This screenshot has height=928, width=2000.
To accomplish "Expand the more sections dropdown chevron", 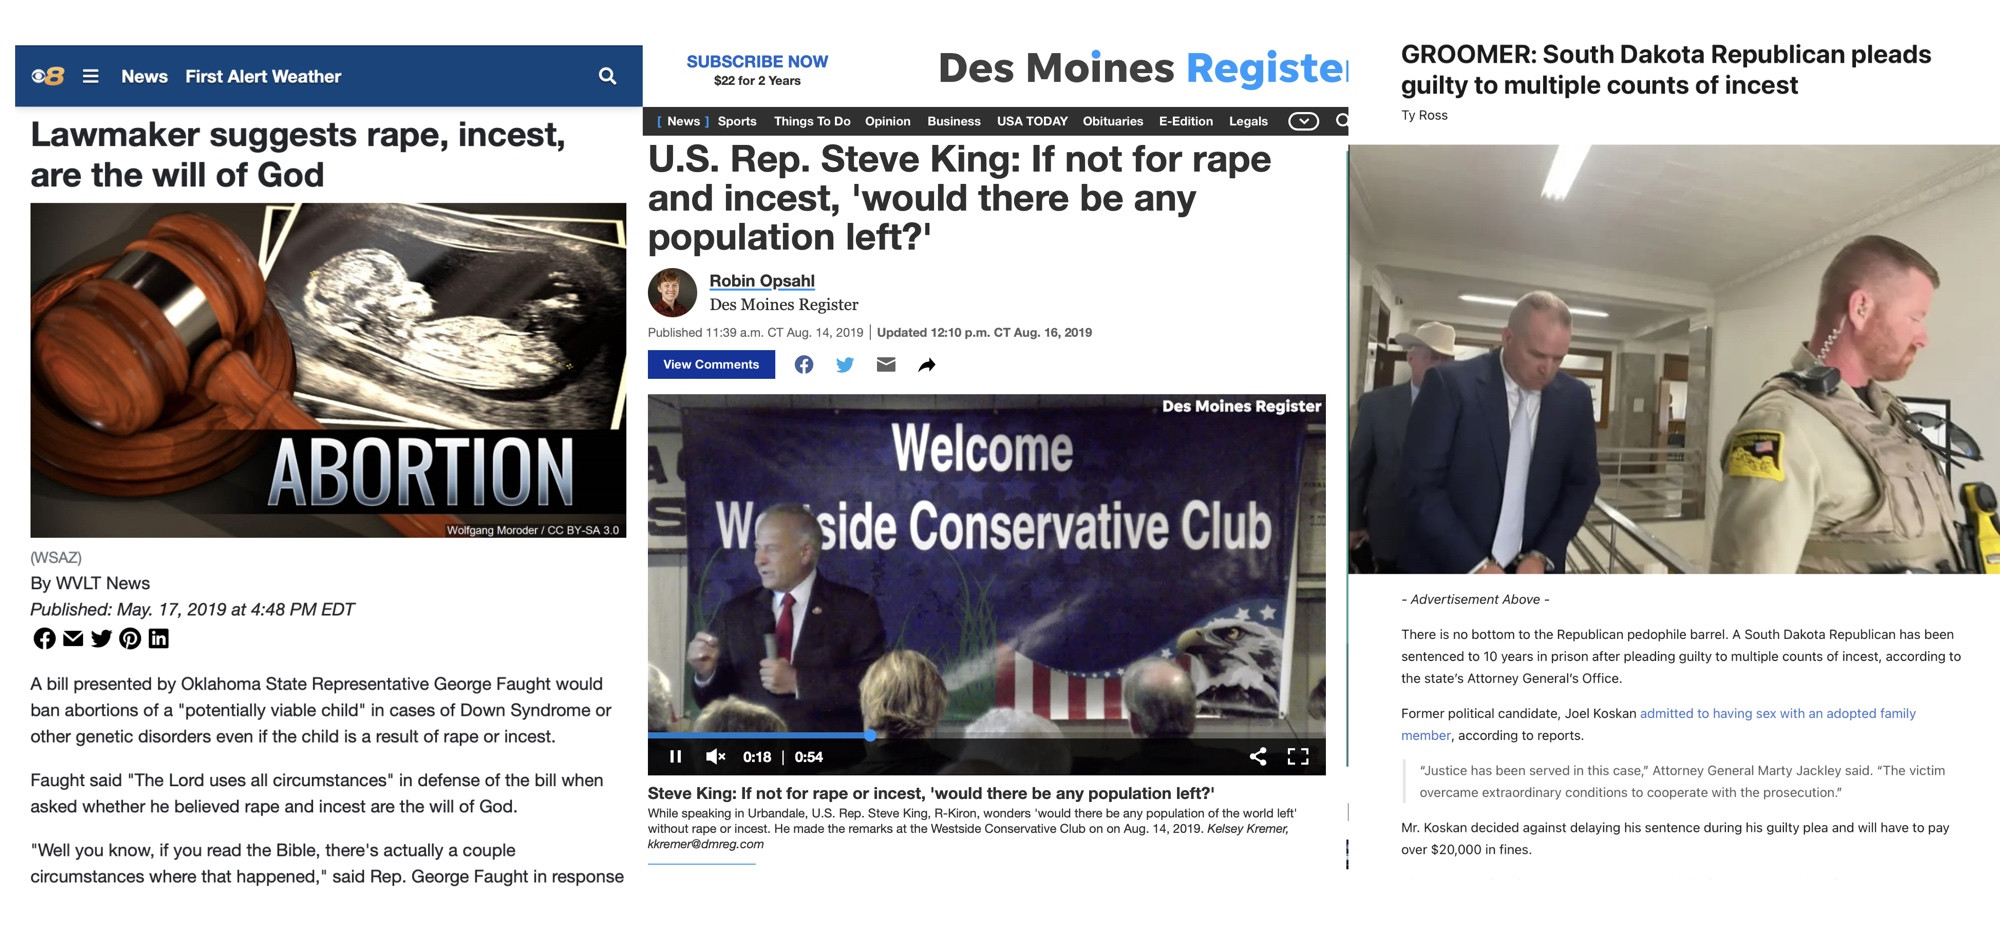I will [x=1303, y=121].
